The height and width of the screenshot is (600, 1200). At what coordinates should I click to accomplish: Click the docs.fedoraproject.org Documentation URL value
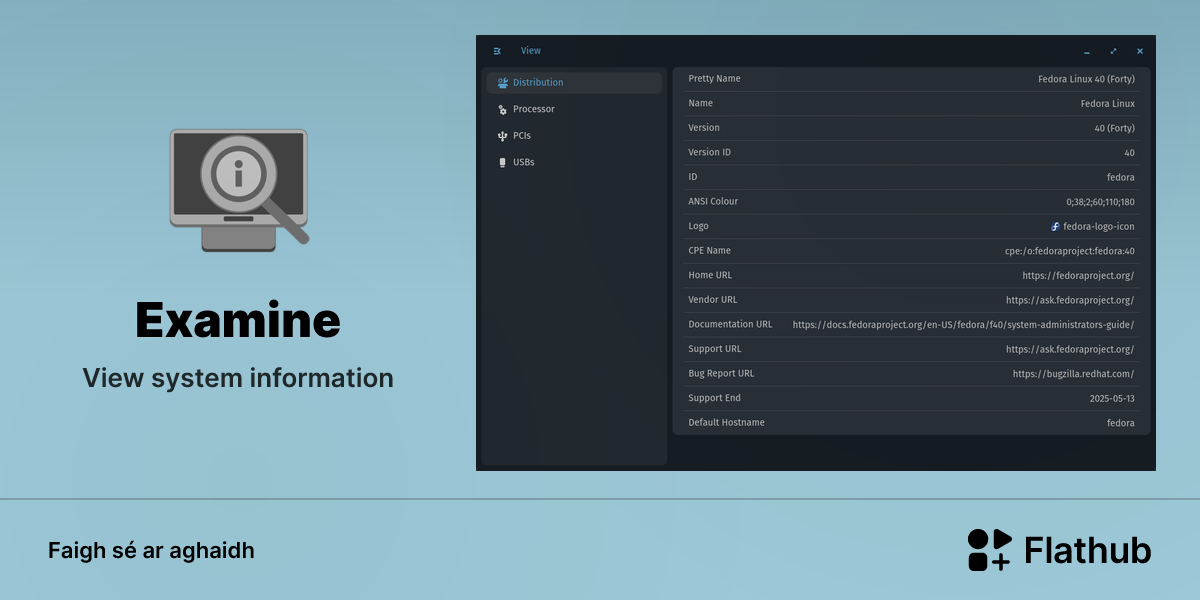pyautogui.click(x=963, y=325)
